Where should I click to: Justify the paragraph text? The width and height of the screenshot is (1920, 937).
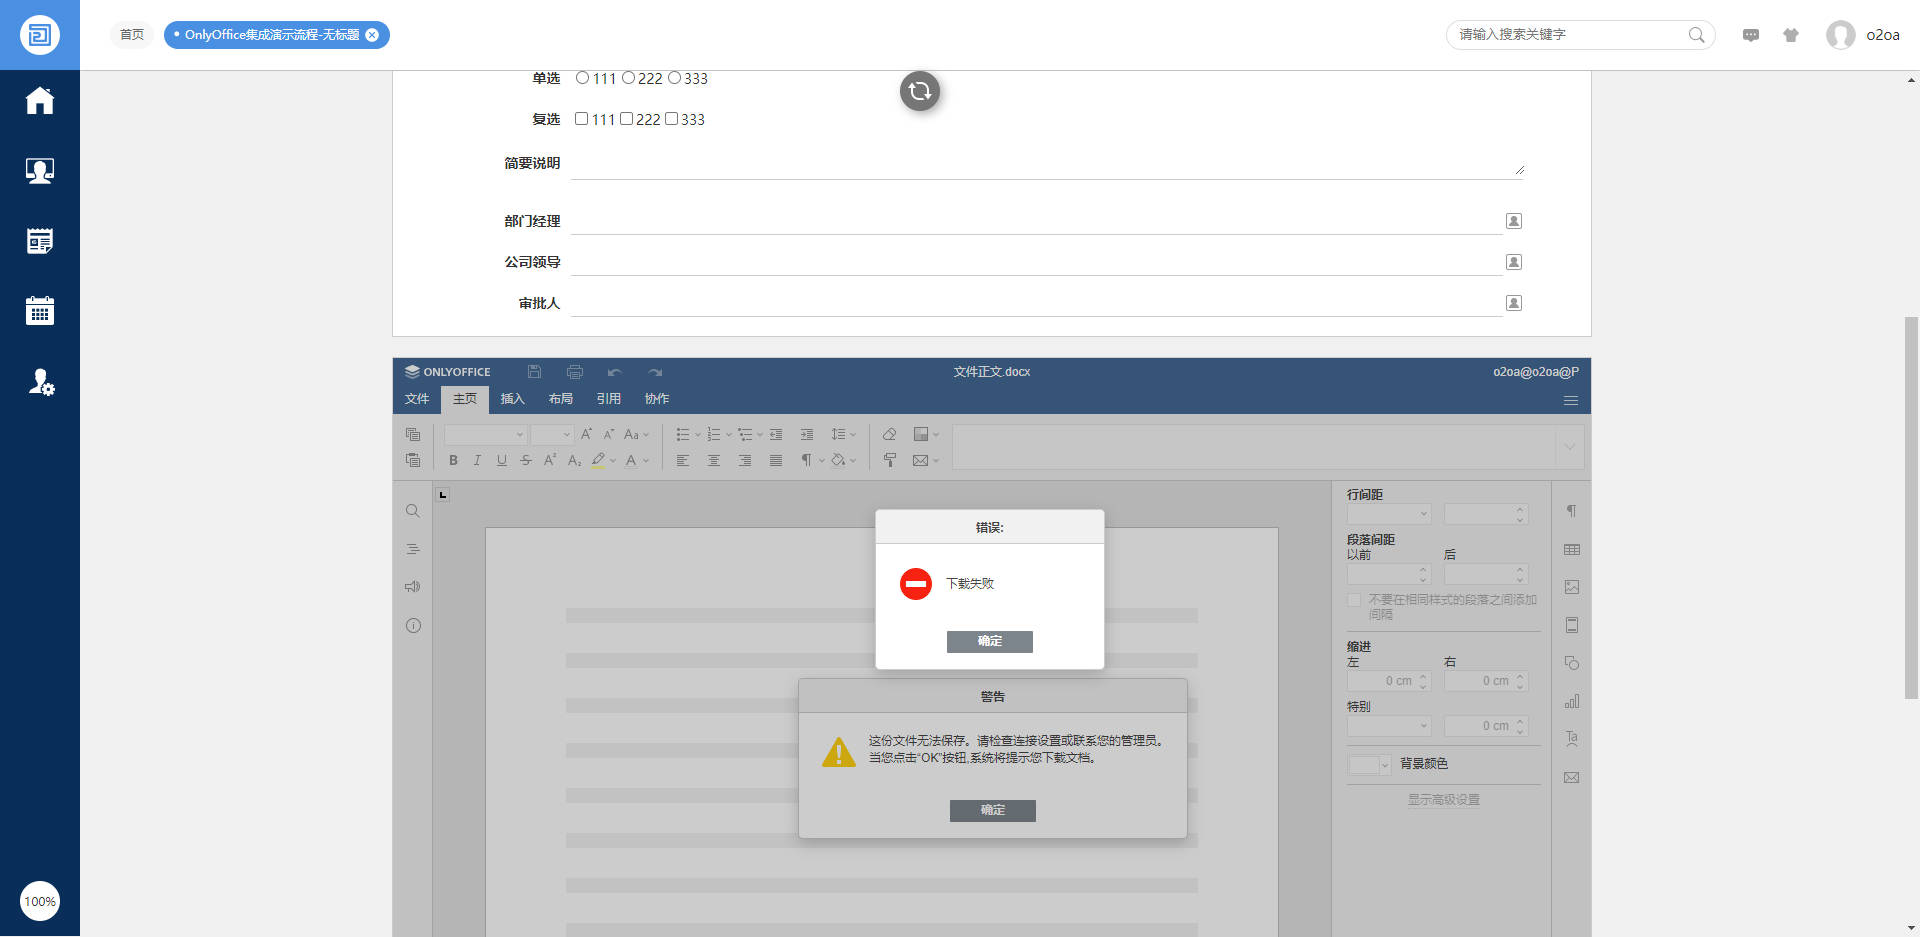(x=776, y=460)
